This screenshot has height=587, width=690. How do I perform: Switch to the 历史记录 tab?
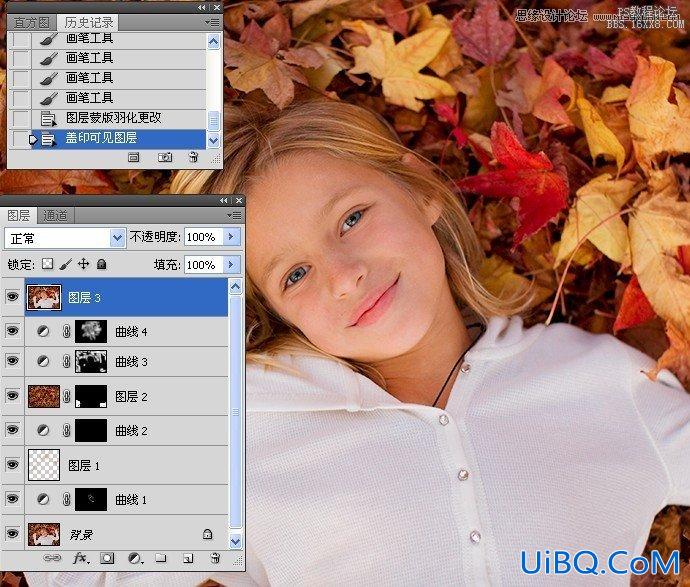coord(88,22)
